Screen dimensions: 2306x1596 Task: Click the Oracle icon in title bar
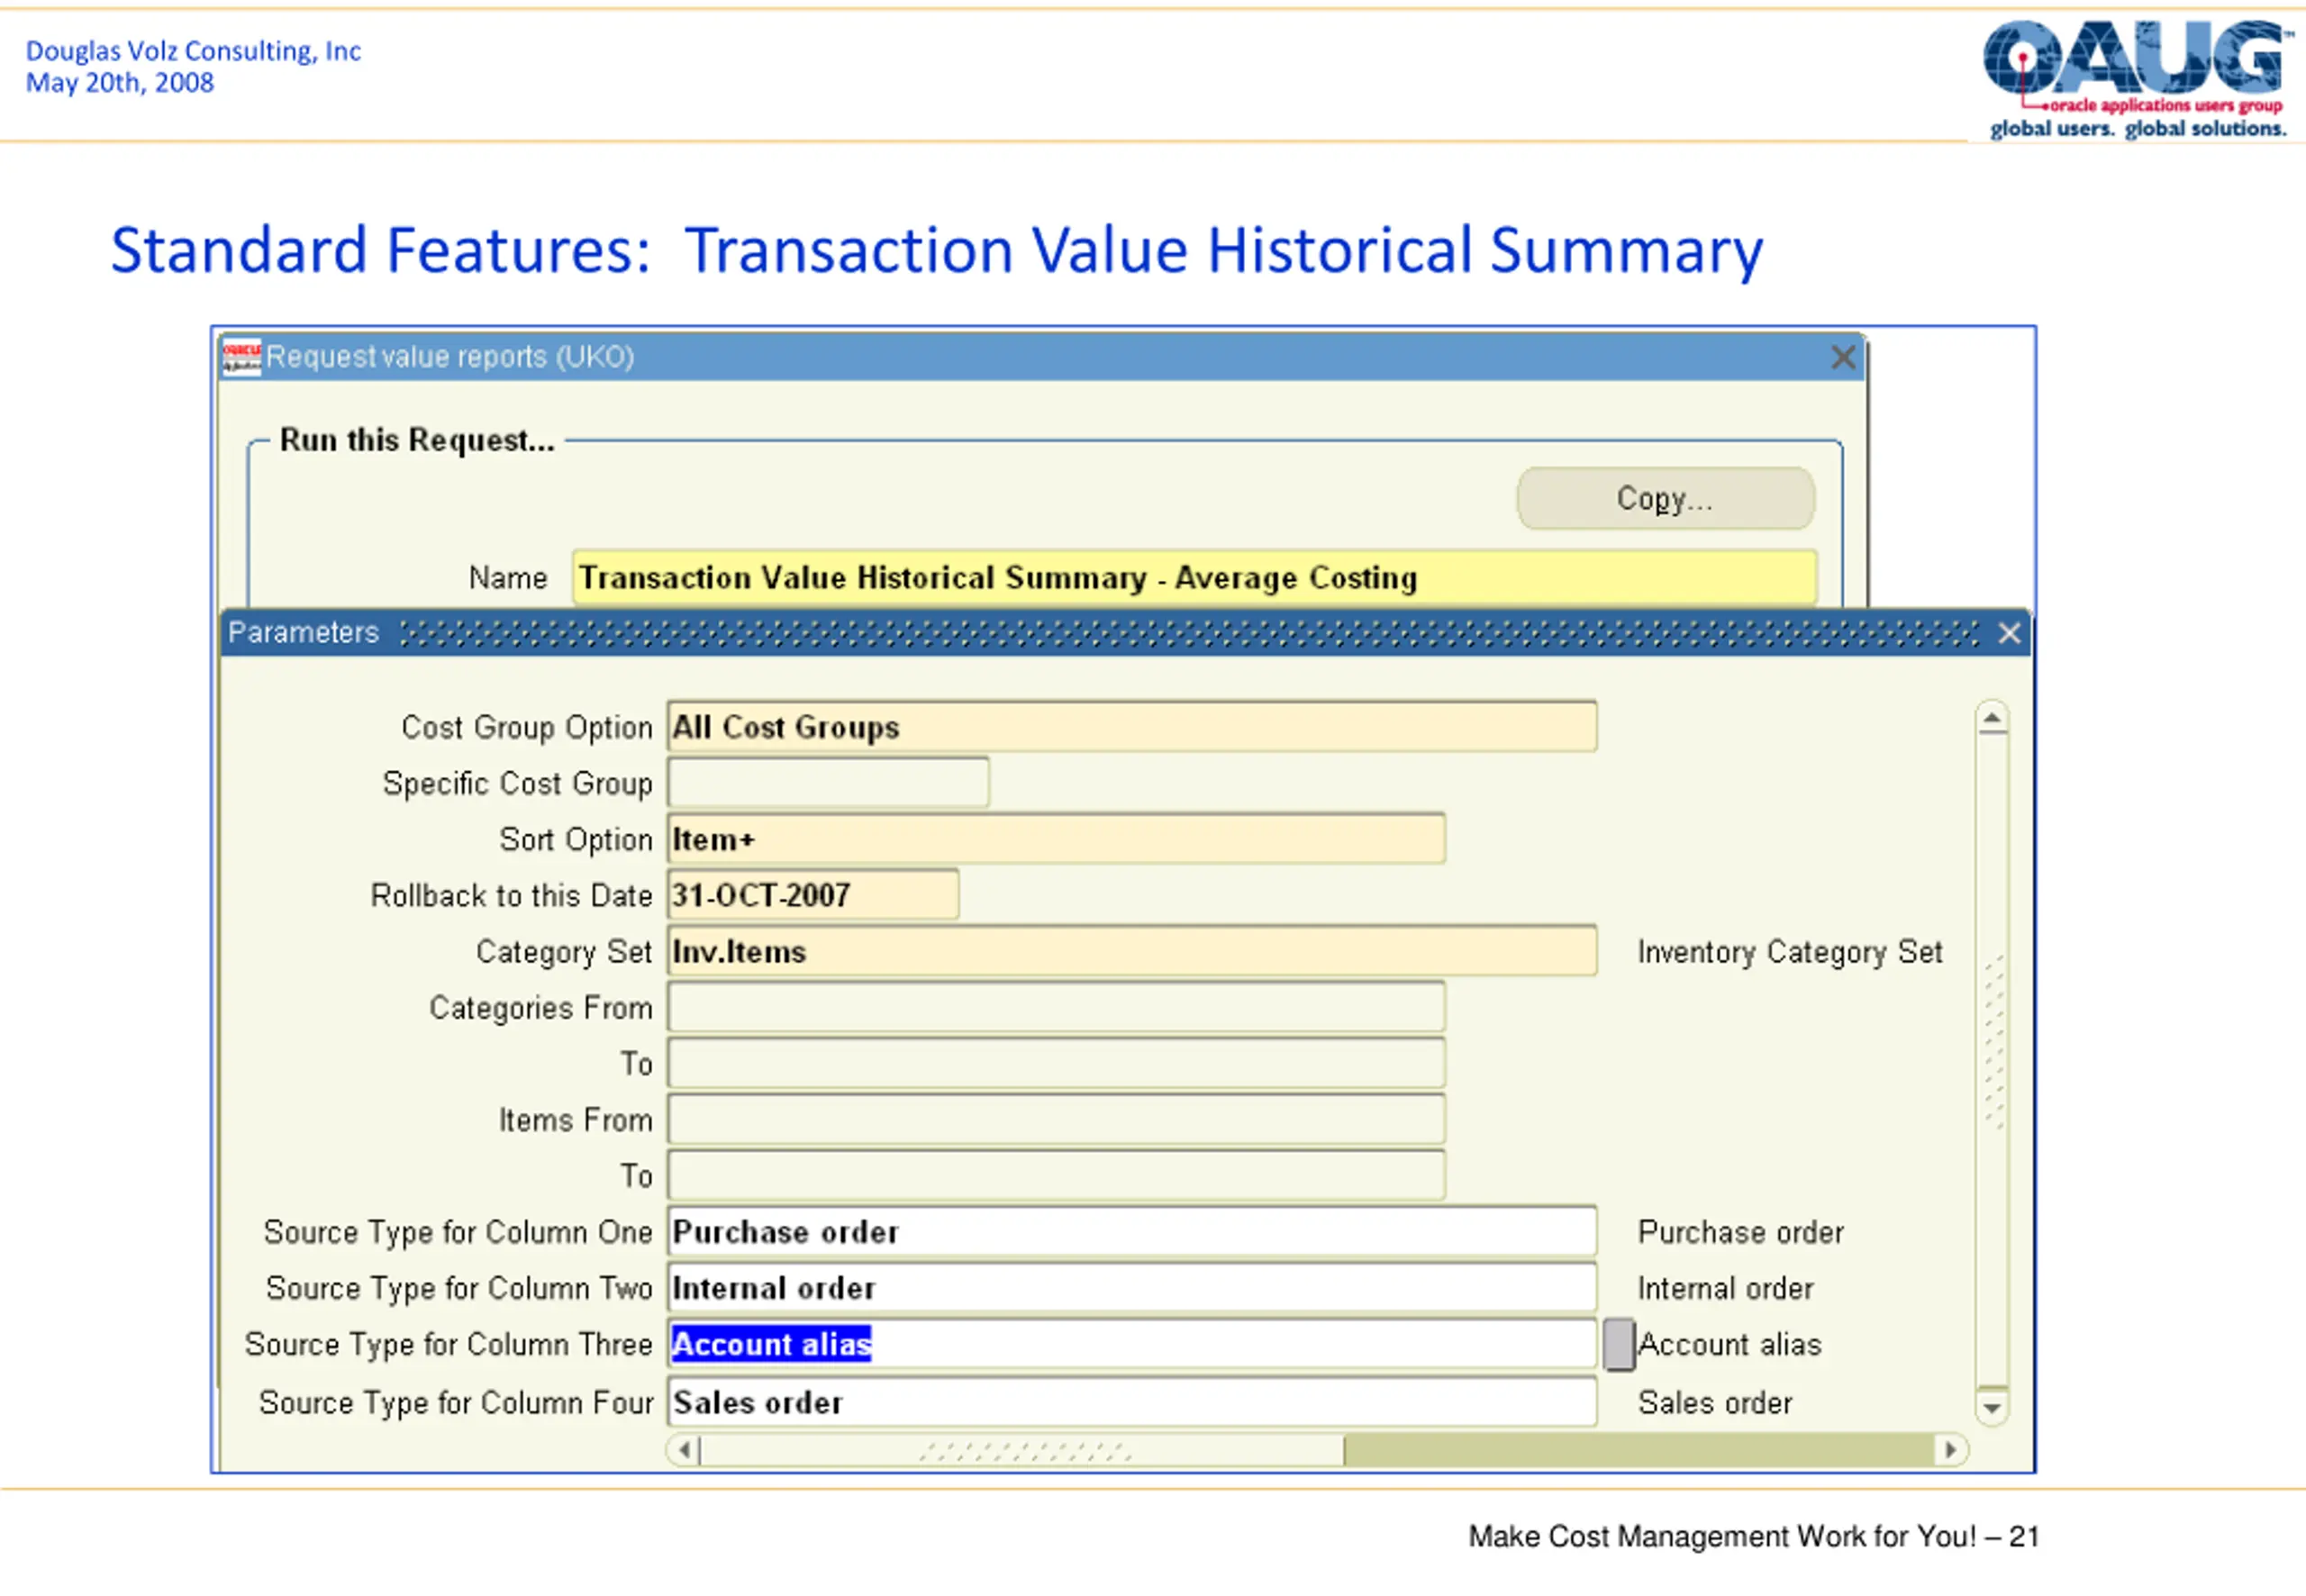241,357
